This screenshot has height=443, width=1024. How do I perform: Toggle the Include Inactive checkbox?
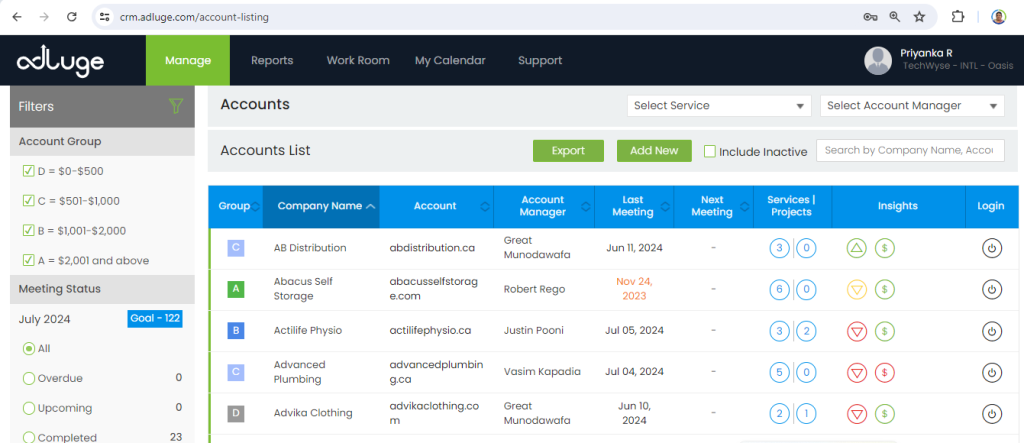(710, 151)
